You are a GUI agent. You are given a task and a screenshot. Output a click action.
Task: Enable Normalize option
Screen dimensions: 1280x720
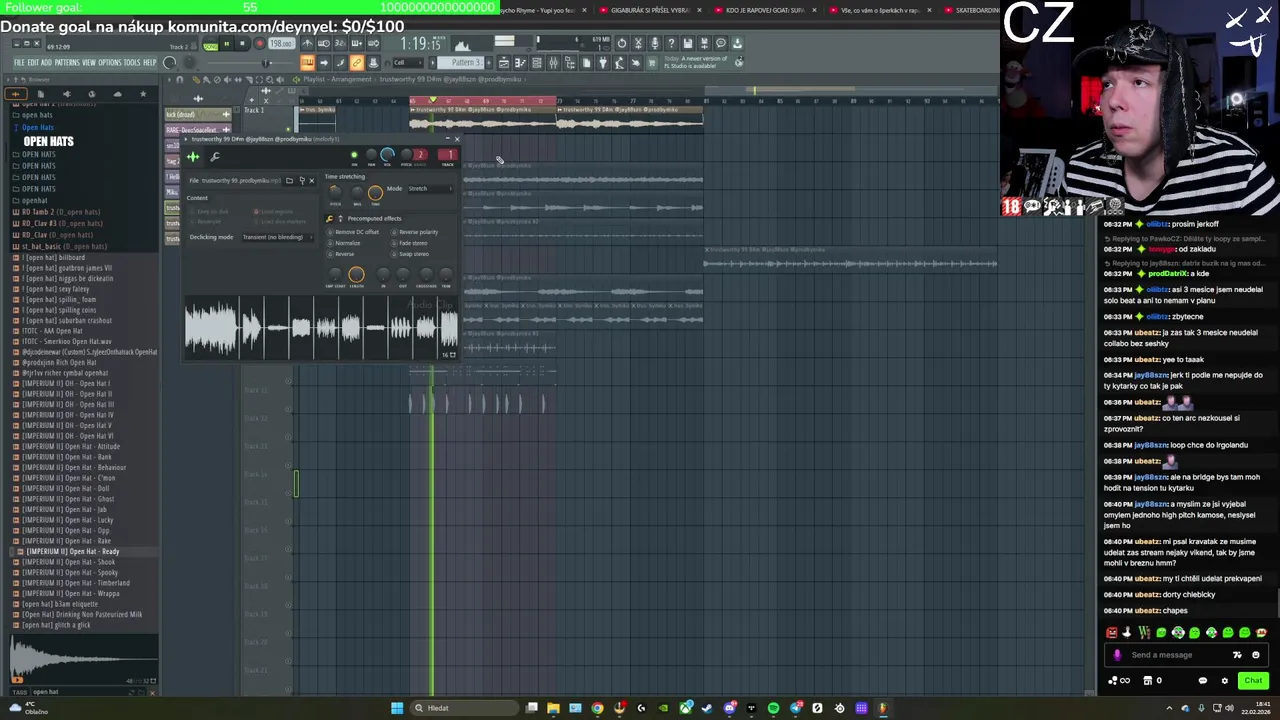[344, 243]
